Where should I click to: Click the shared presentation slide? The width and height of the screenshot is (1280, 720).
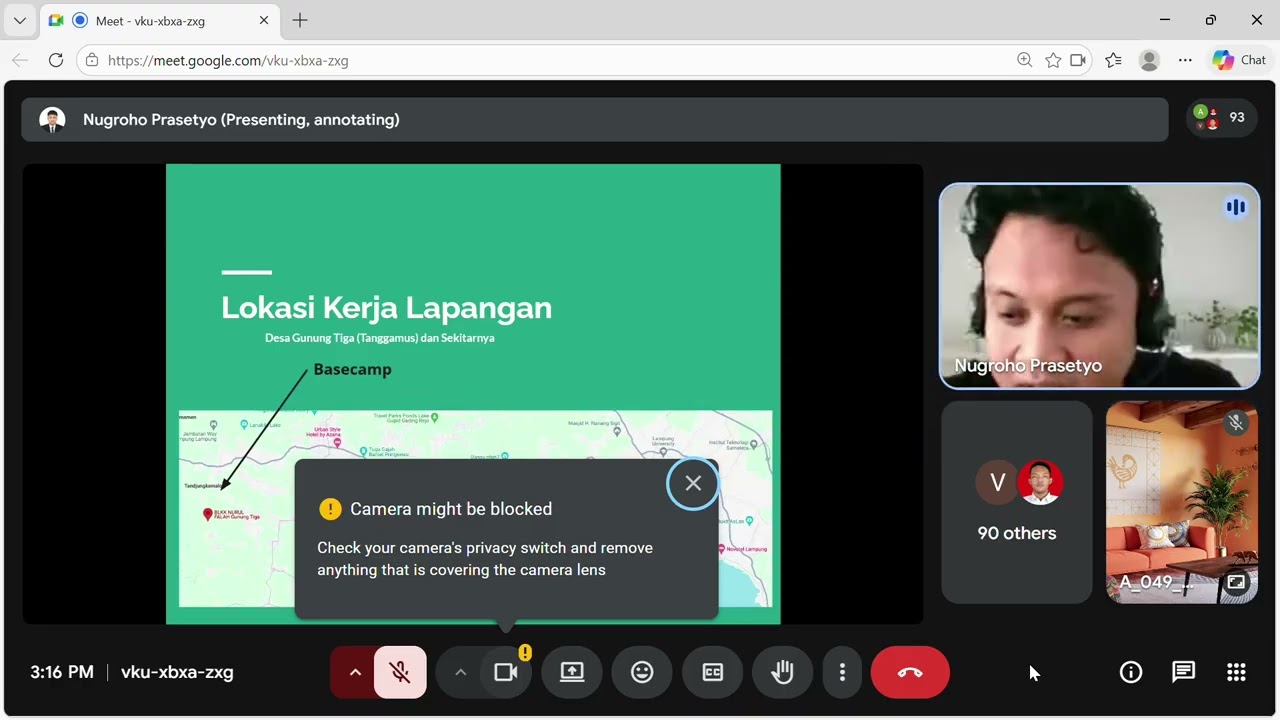click(x=473, y=394)
